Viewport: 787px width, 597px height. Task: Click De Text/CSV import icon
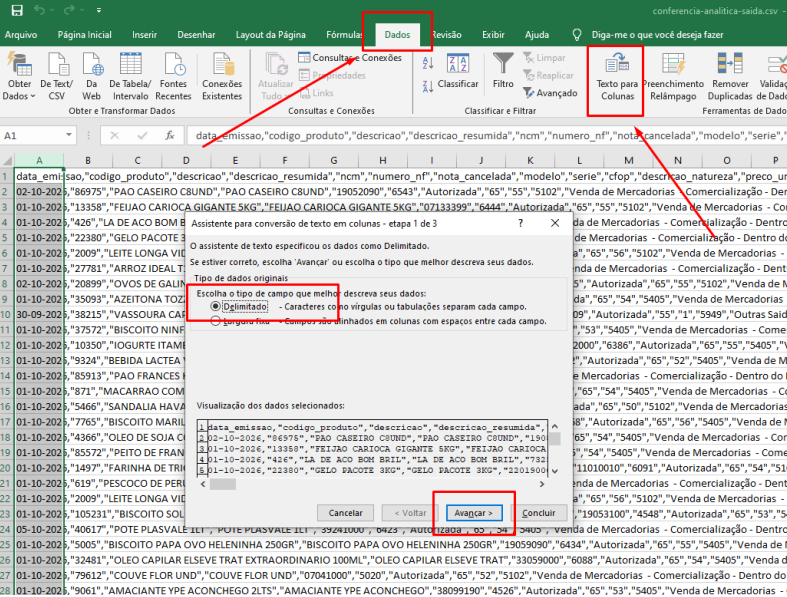pyautogui.click(x=57, y=77)
